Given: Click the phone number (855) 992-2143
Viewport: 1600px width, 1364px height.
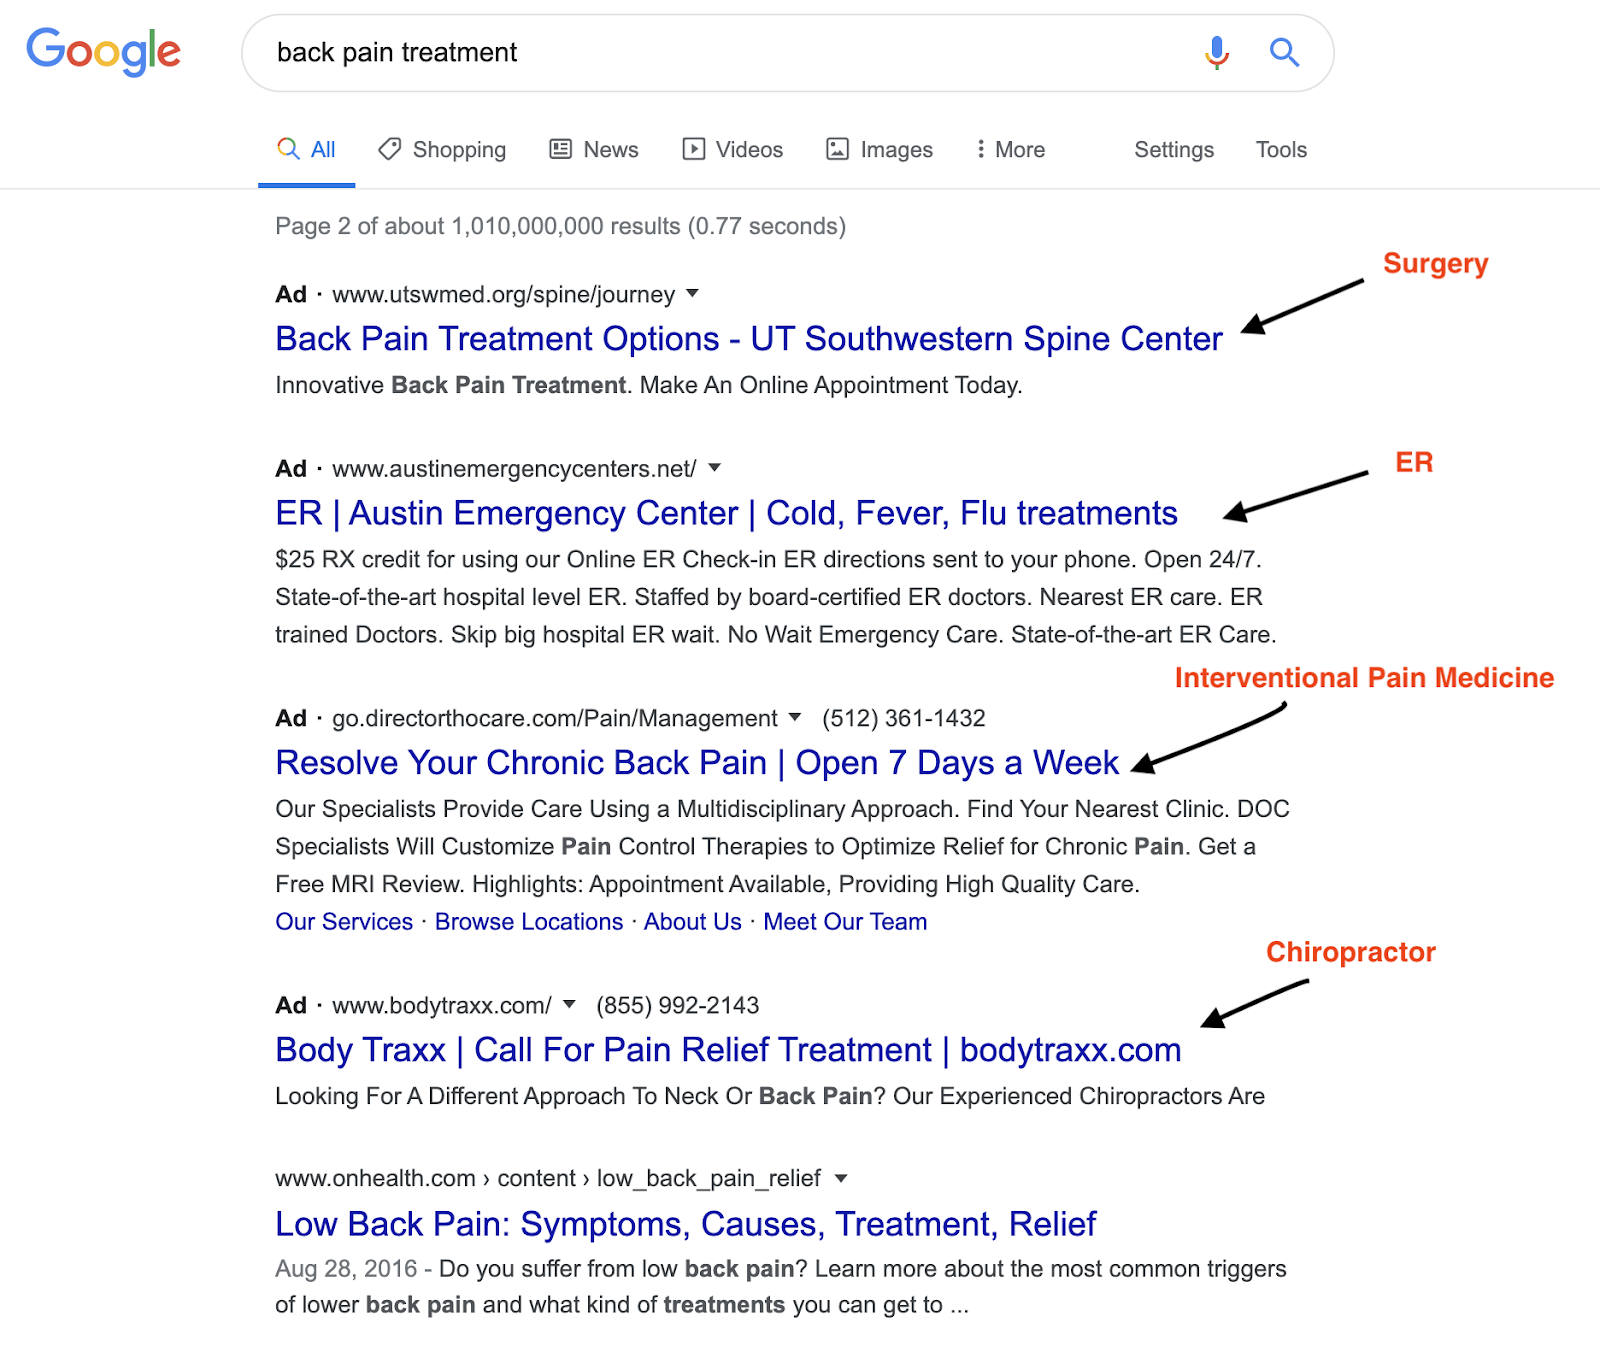Looking at the screenshot, I should tap(678, 1005).
